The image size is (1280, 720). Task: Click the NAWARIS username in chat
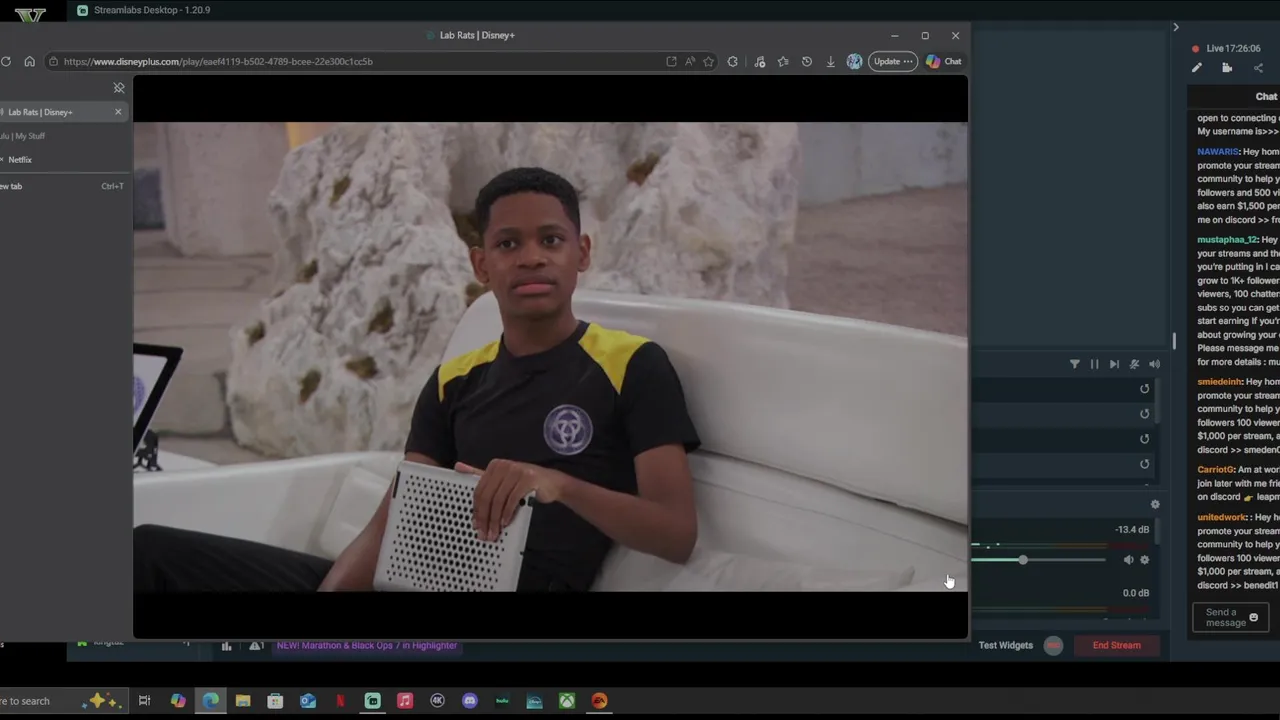pyautogui.click(x=1218, y=152)
